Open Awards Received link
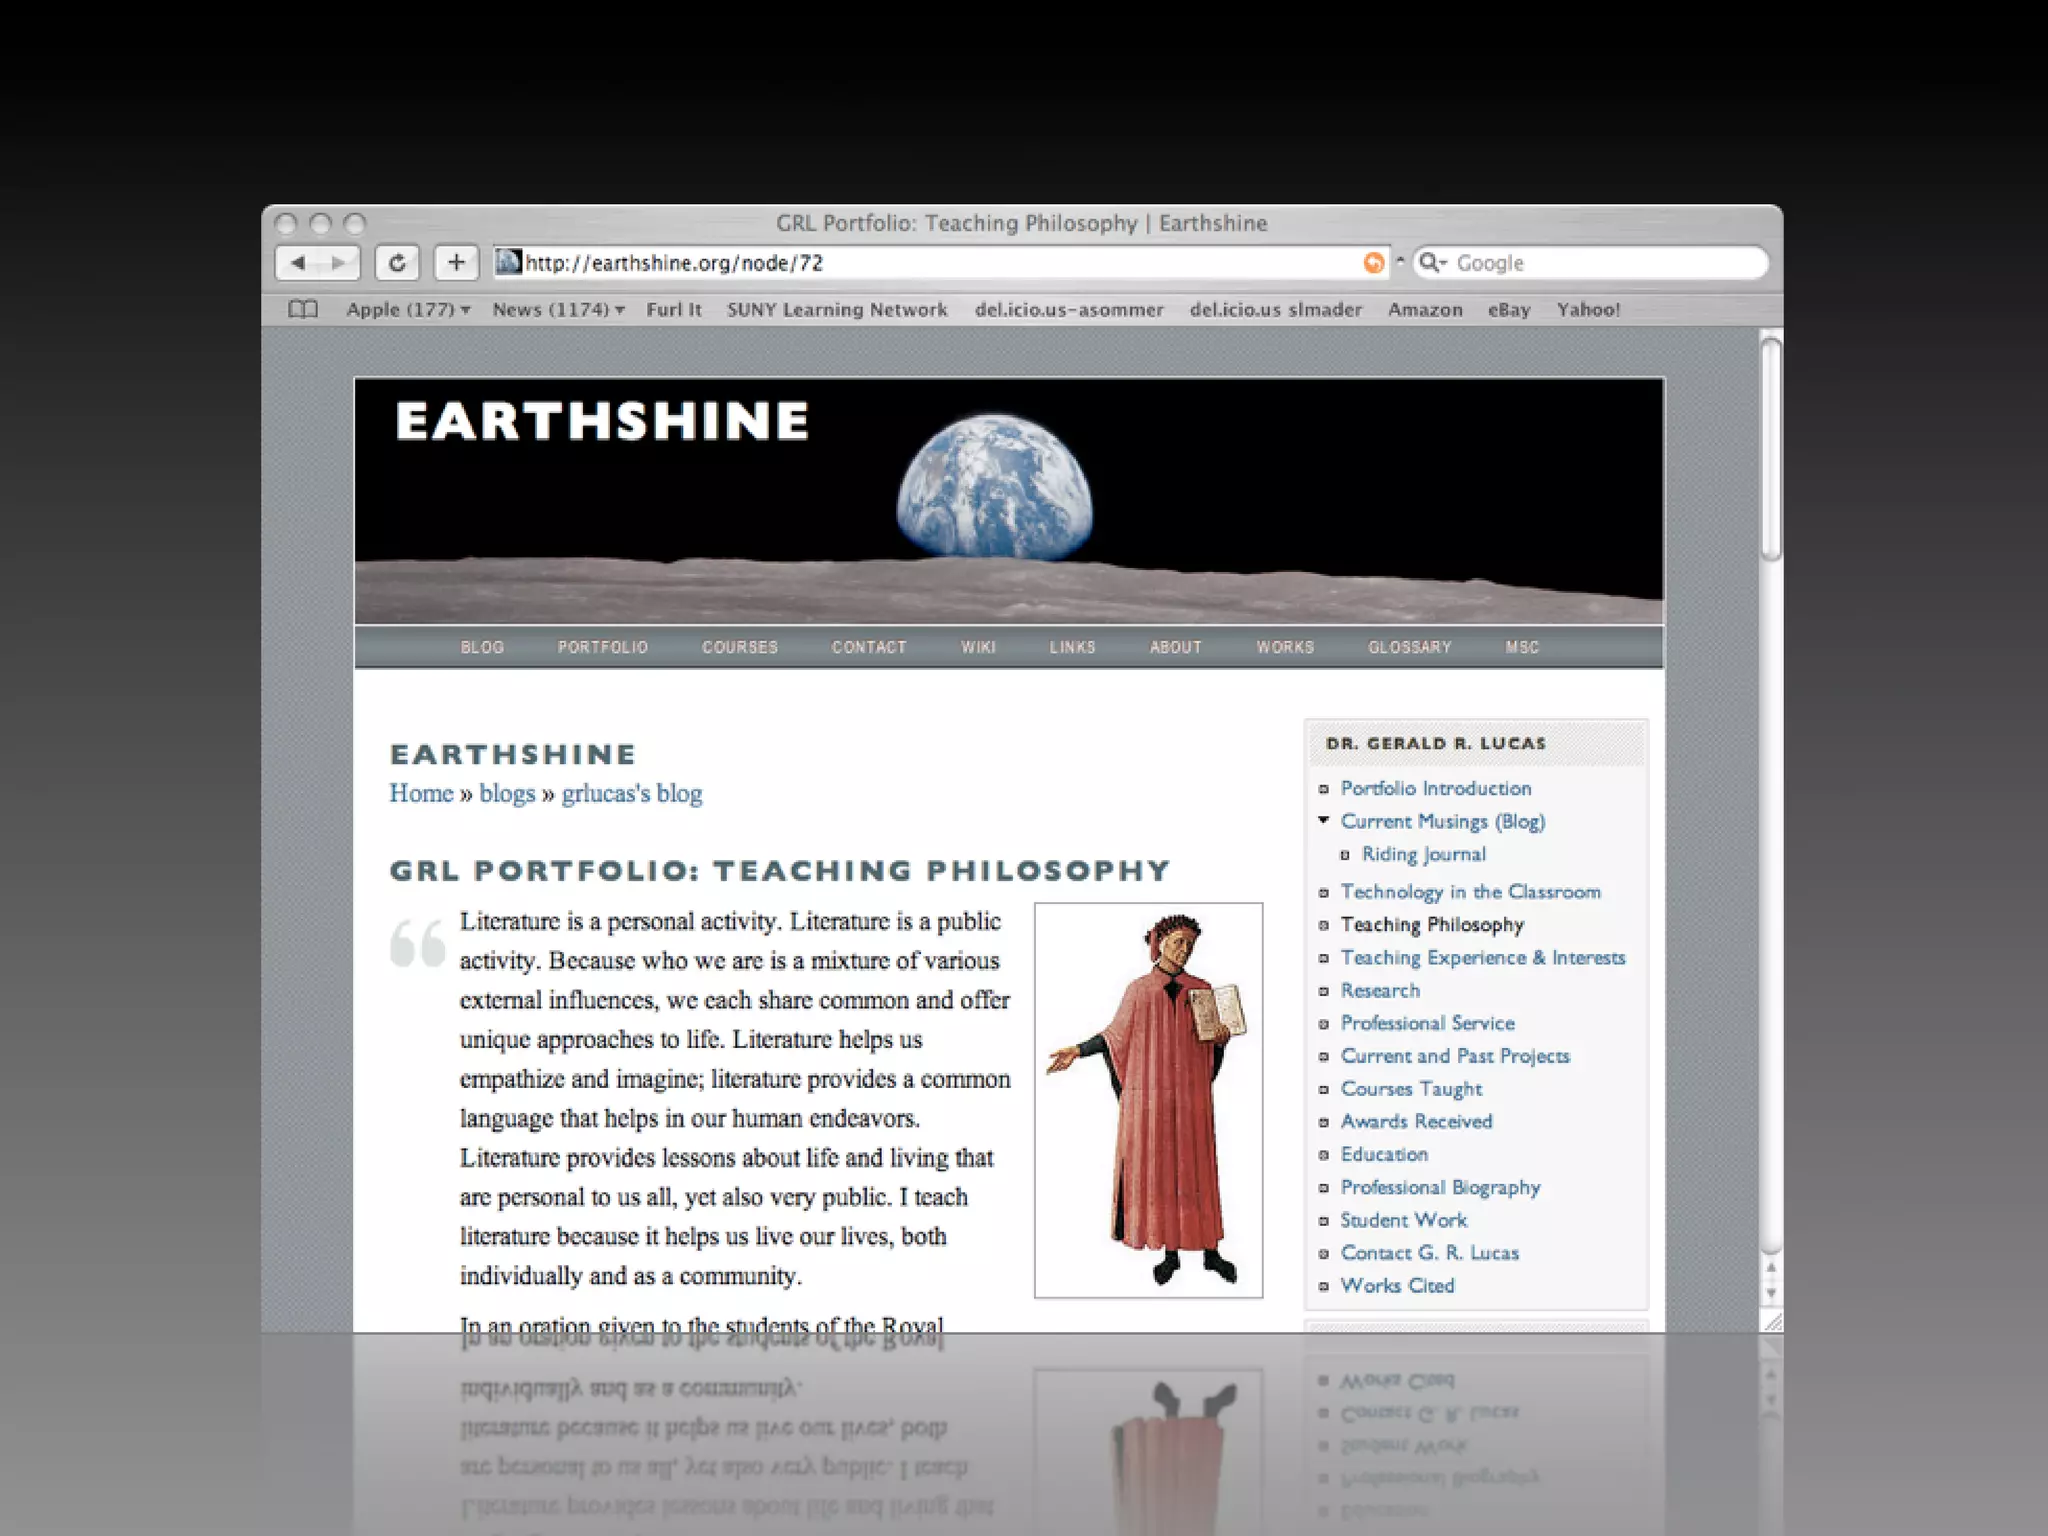 (x=1416, y=1121)
